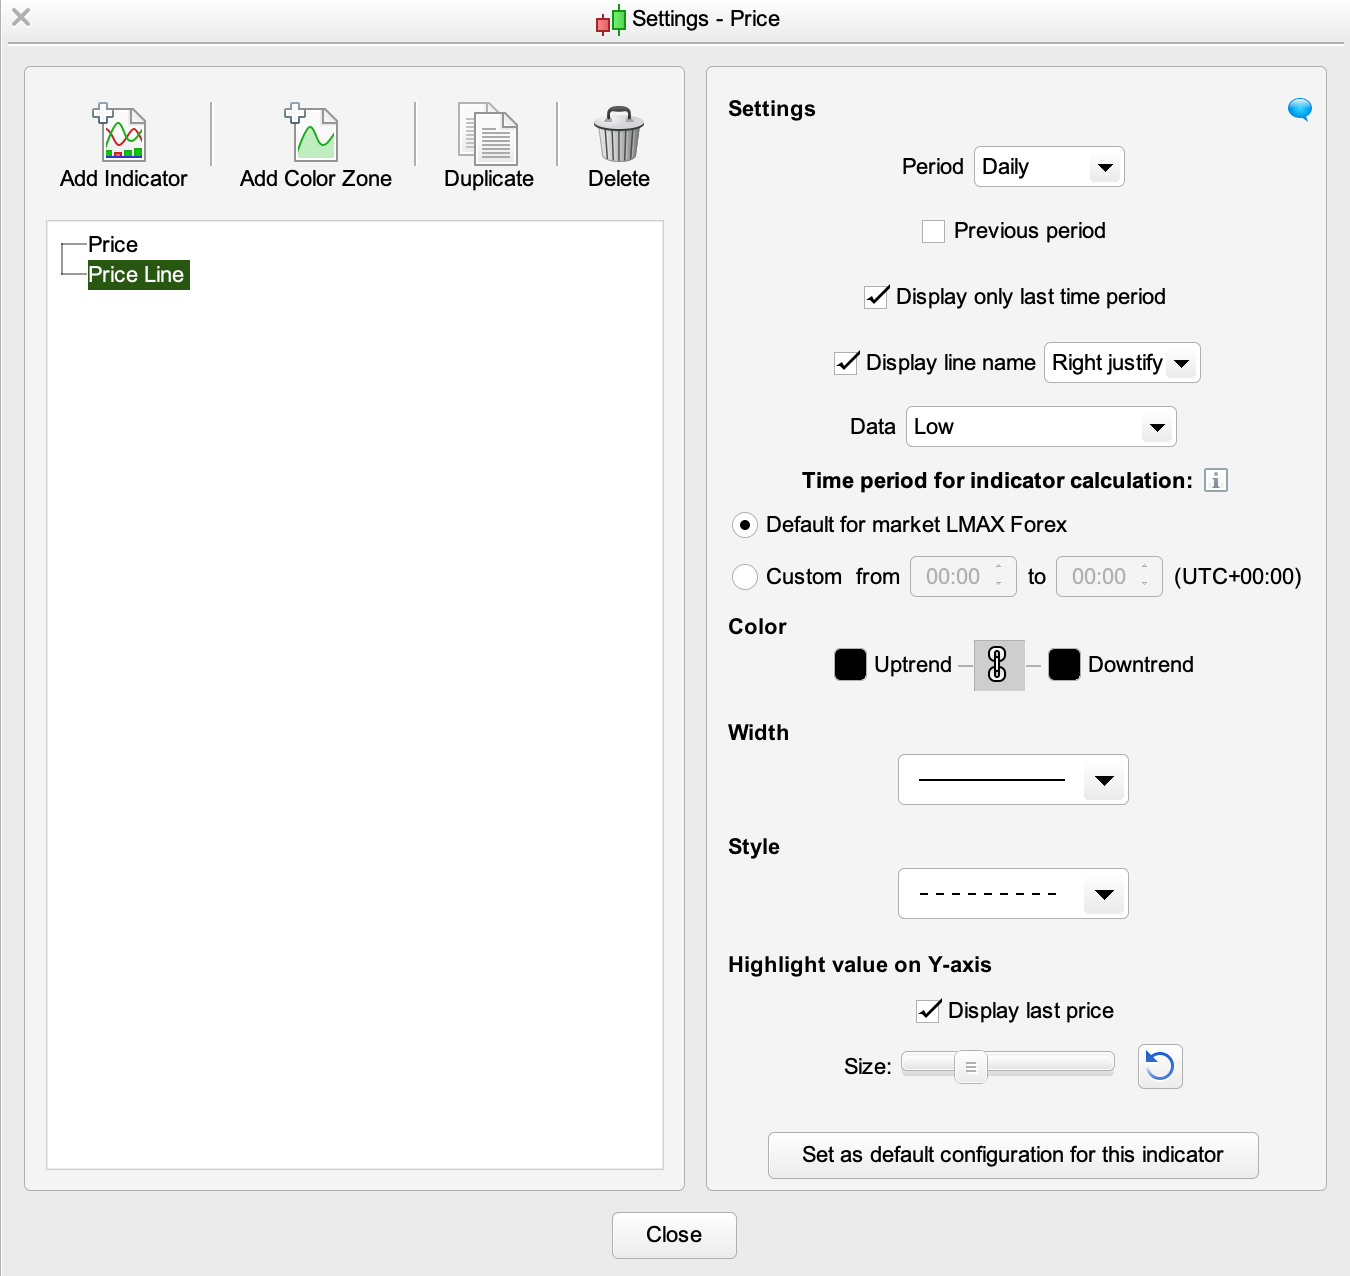The height and width of the screenshot is (1276, 1350).
Task: Click the Custom to time field
Action: click(1109, 577)
